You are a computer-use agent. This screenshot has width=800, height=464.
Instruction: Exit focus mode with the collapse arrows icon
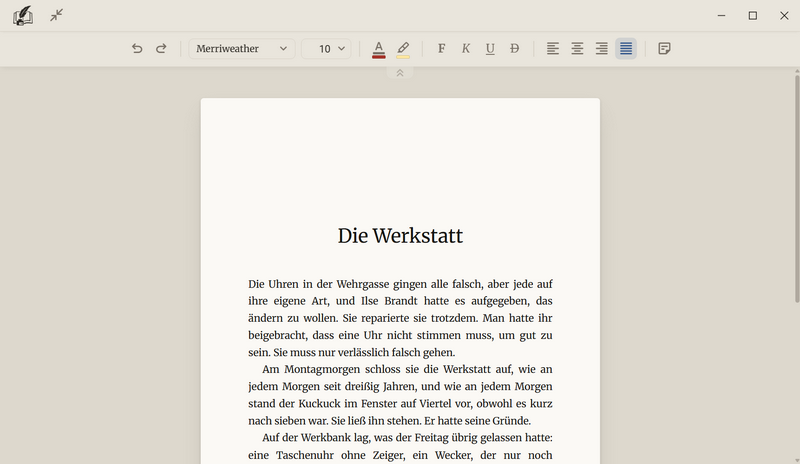point(57,15)
